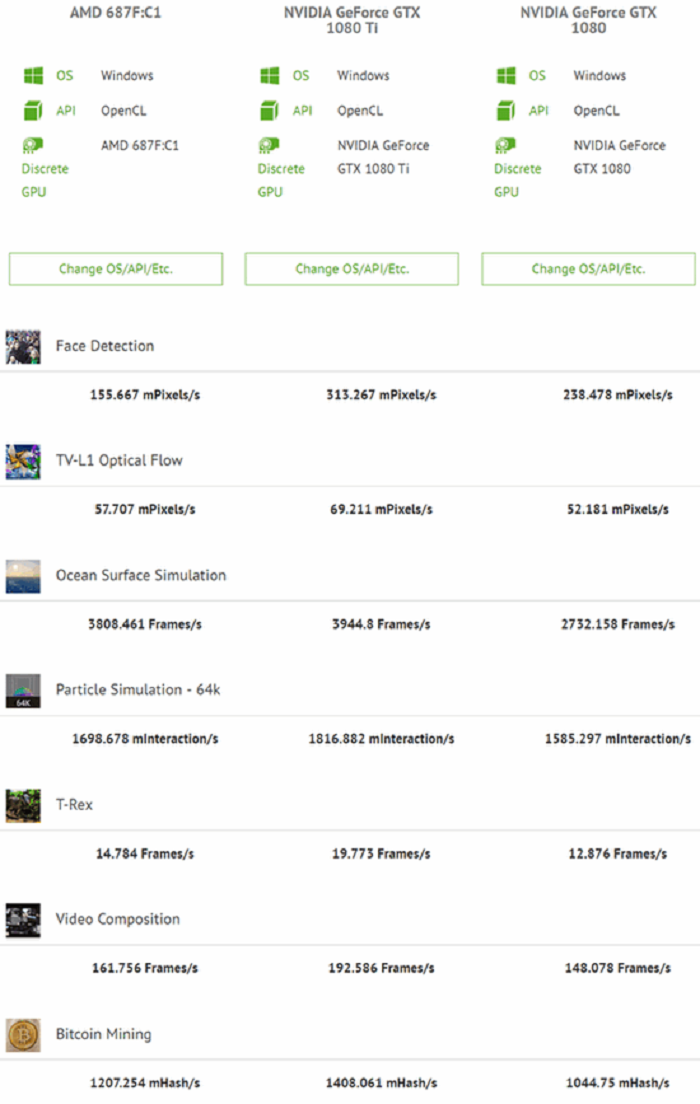Click the 52.181 mPixels/s value
Viewport: 700px width, 1104px height.
618,509
